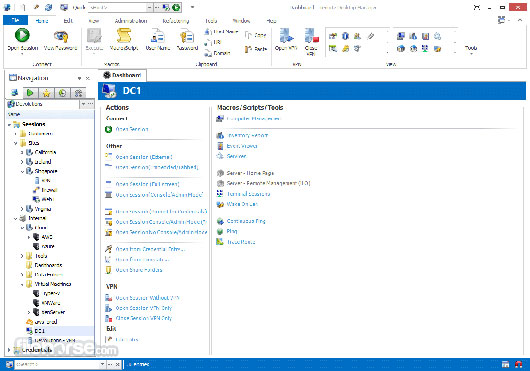Click Open Session (External) link
This screenshot has width=530, height=371.
pyautogui.click(x=144, y=157)
